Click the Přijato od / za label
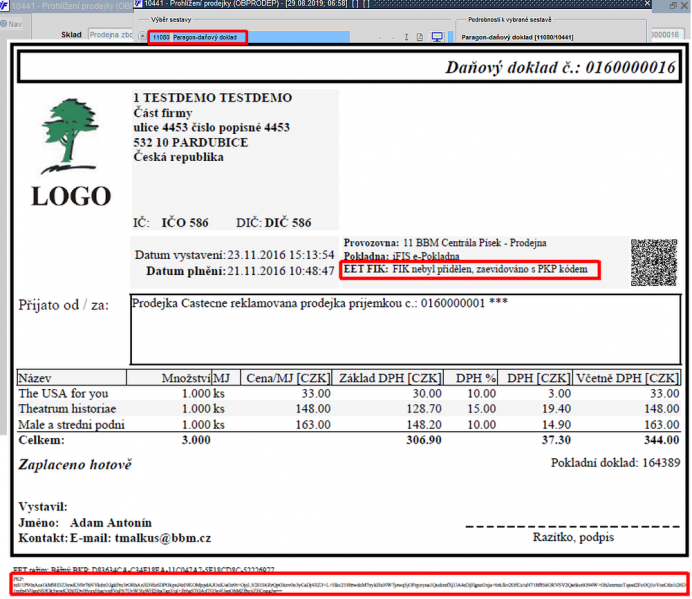Image resolution: width=692 pixels, height=599 pixels. [64, 305]
